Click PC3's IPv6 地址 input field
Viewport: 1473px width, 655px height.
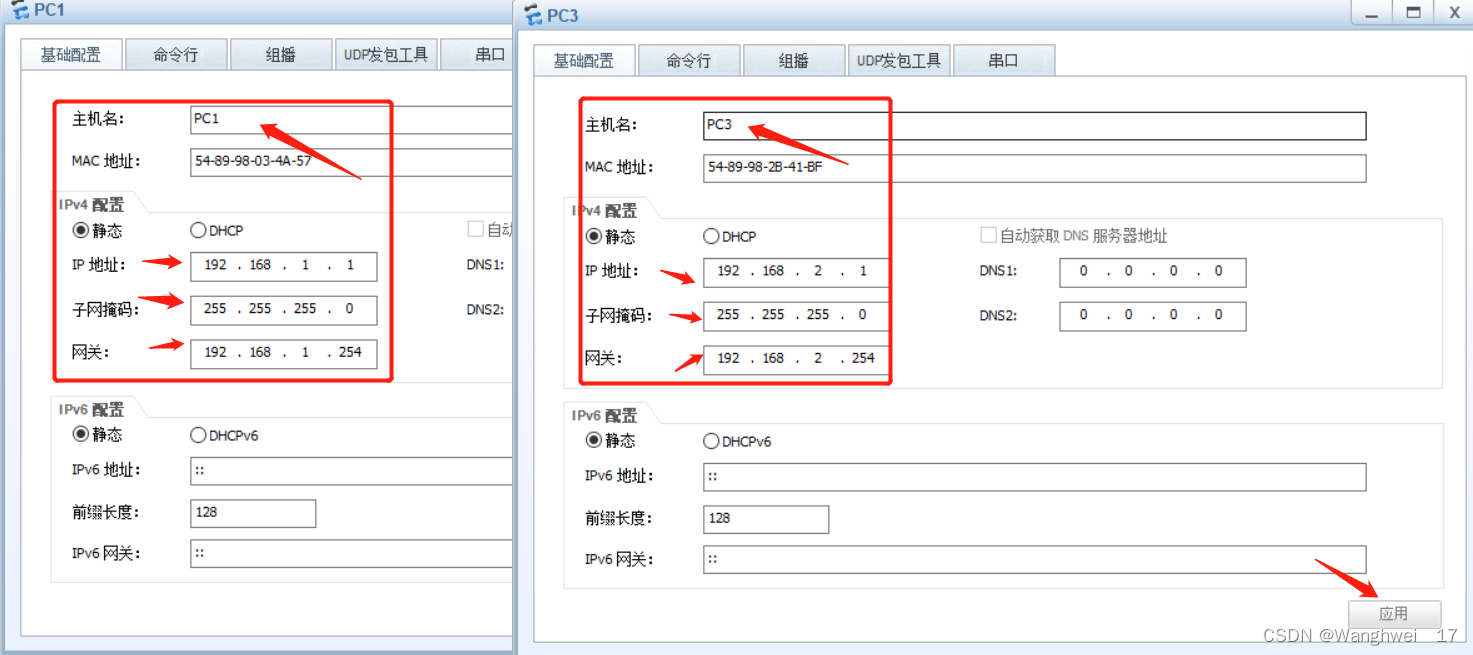[1035, 476]
